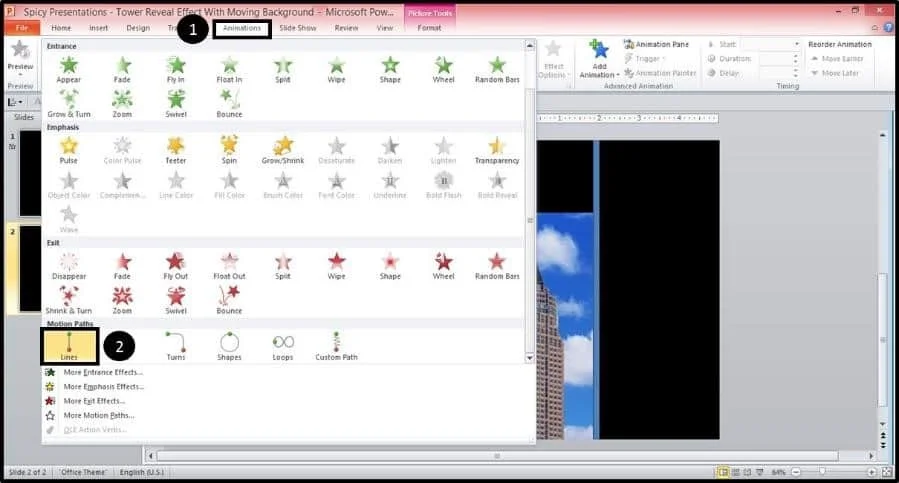Select the Turns motion path
Image resolution: width=899 pixels, height=483 pixels.
click(x=175, y=346)
